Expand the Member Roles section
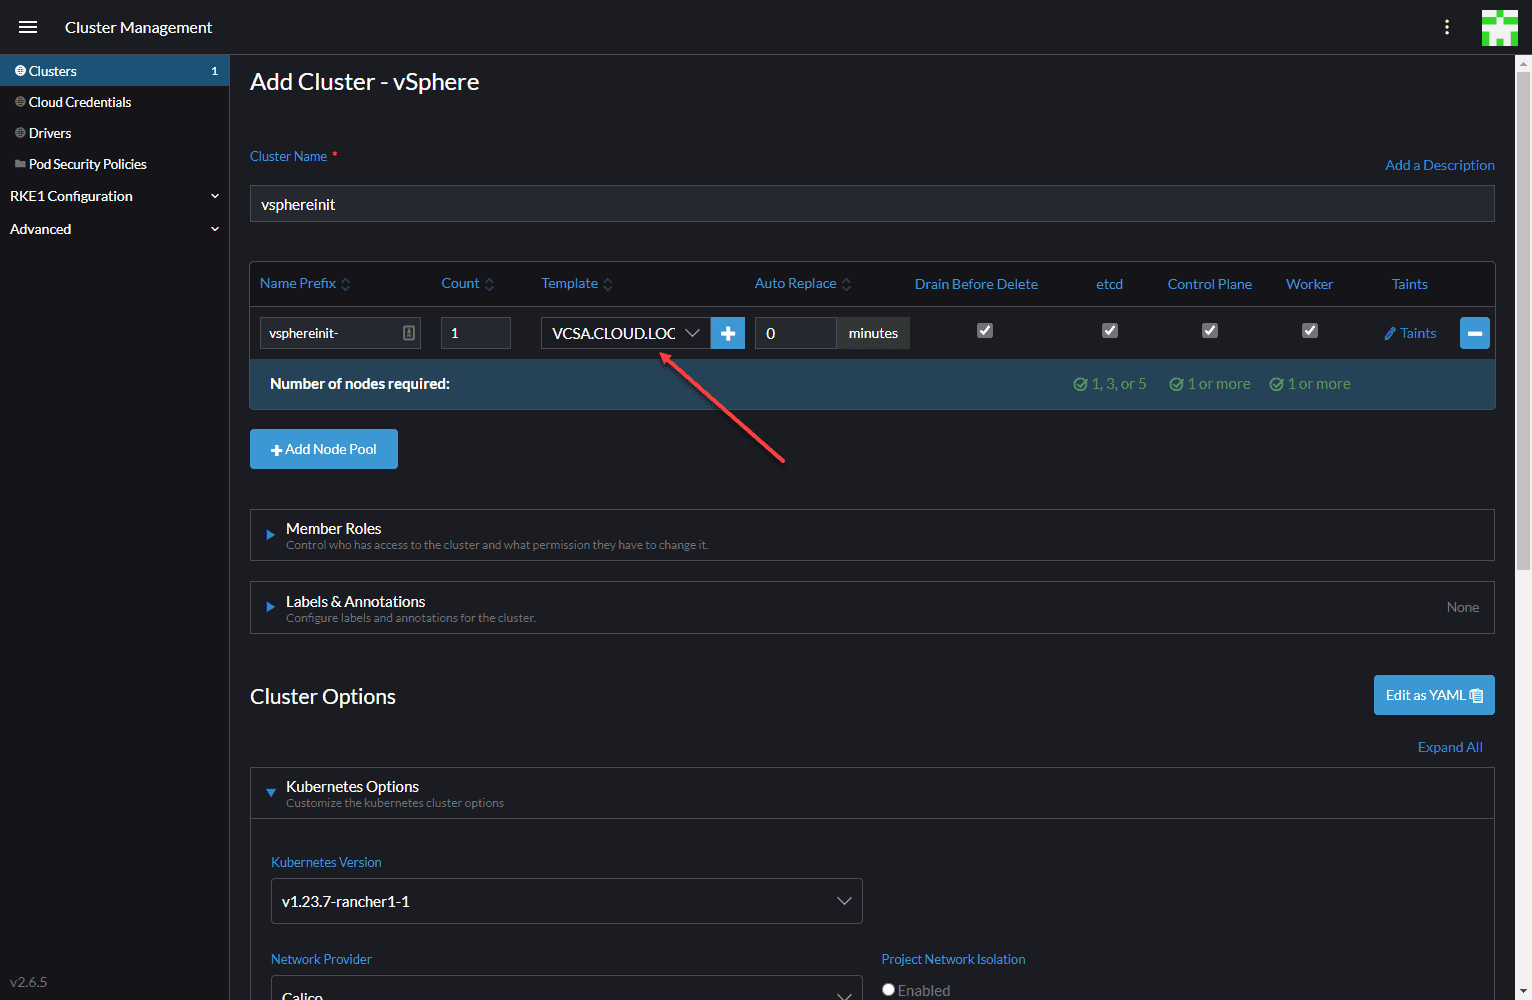This screenshot has height=1000, width=1532. pos(872,535)
